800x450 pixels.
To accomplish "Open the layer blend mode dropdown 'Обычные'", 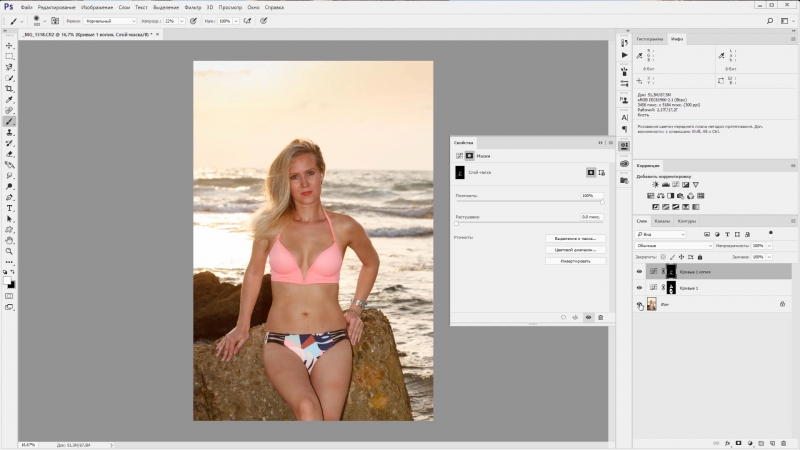I will click(x=673, y=245).
